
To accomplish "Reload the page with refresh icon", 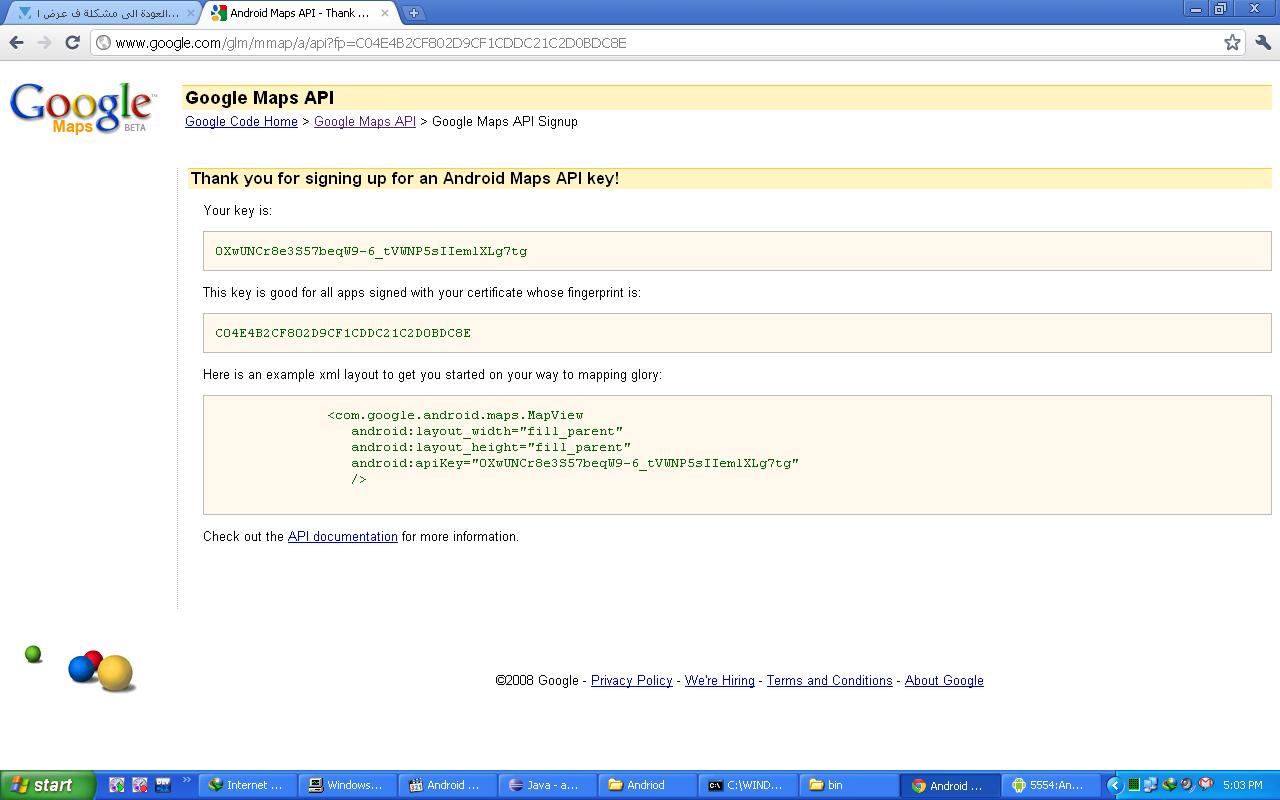I will pos(72,42).
